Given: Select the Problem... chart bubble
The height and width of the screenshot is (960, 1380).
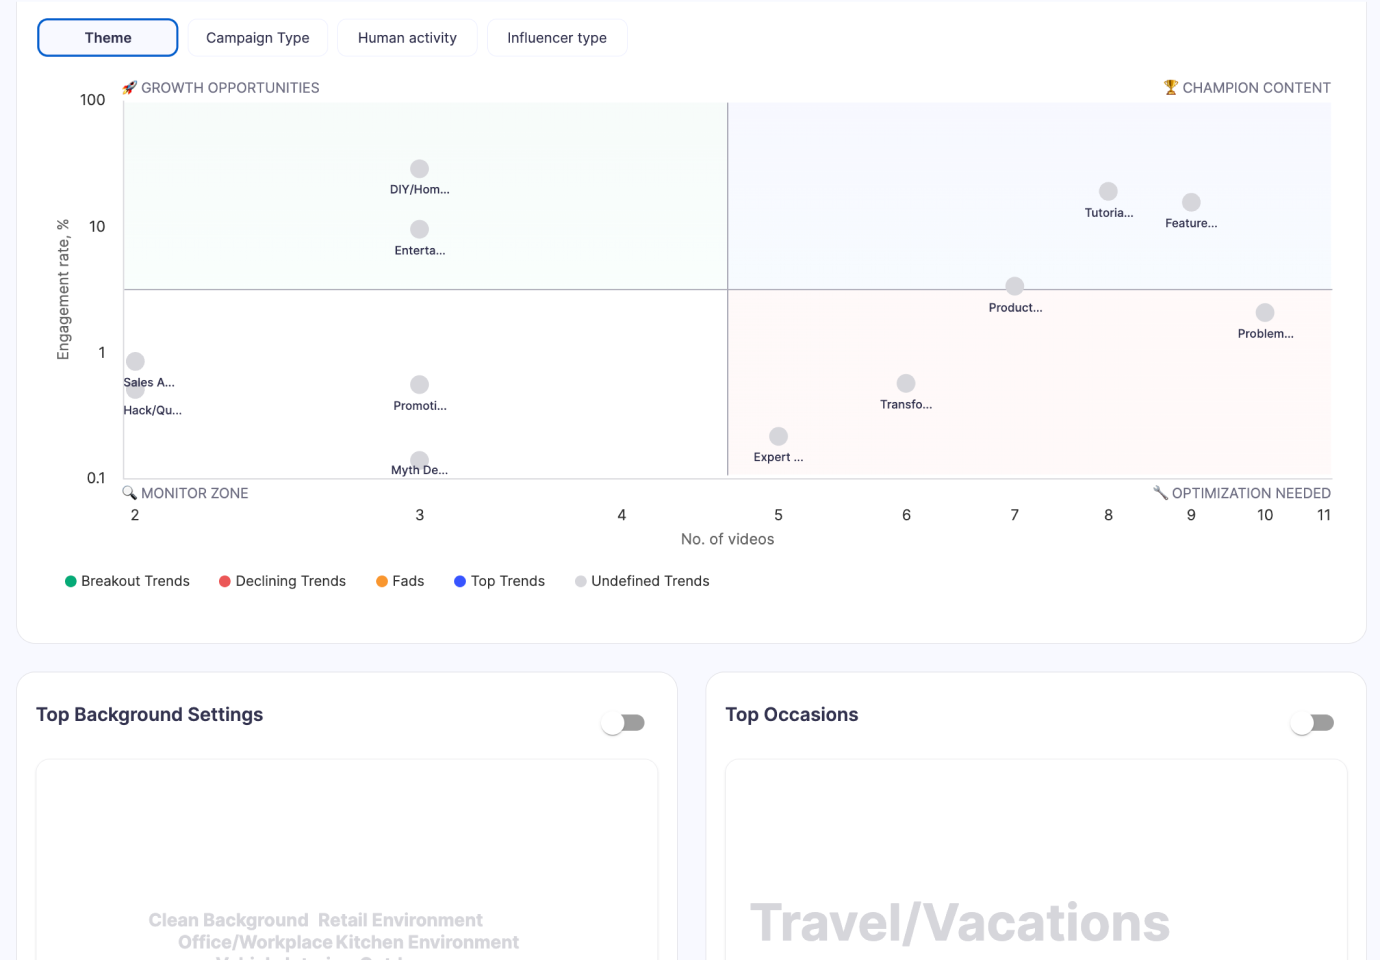Looking at the screenshot, I should click(x=1265, y=313).
